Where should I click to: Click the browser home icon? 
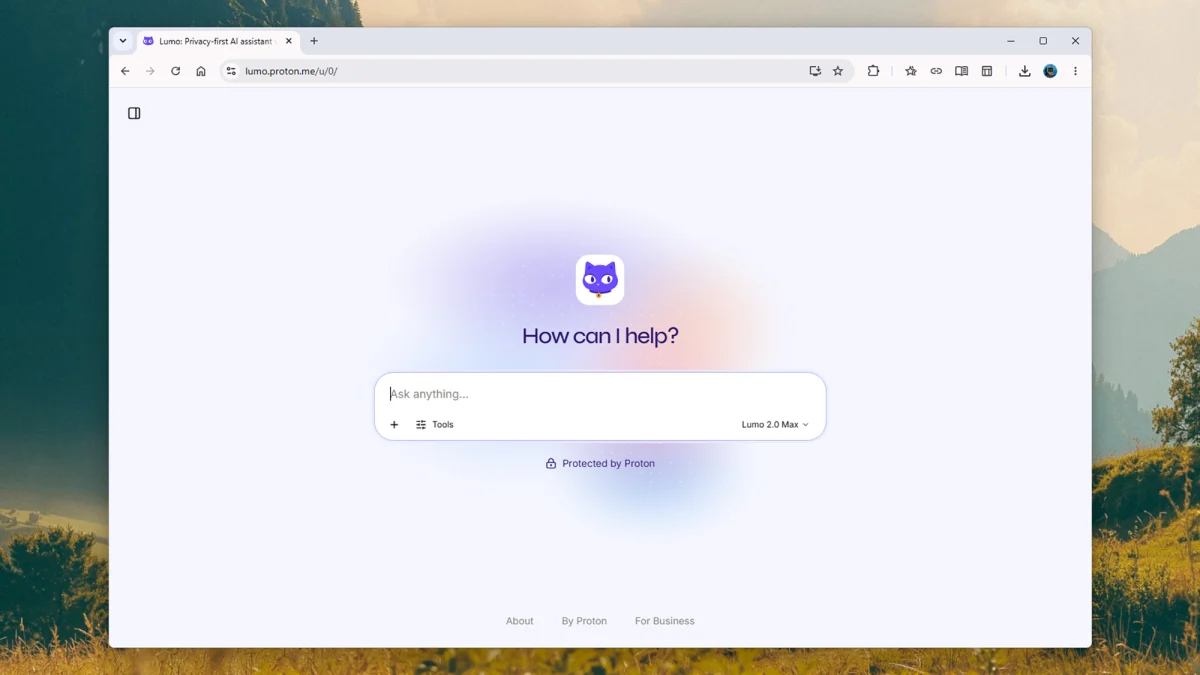[x=201, y=71]
